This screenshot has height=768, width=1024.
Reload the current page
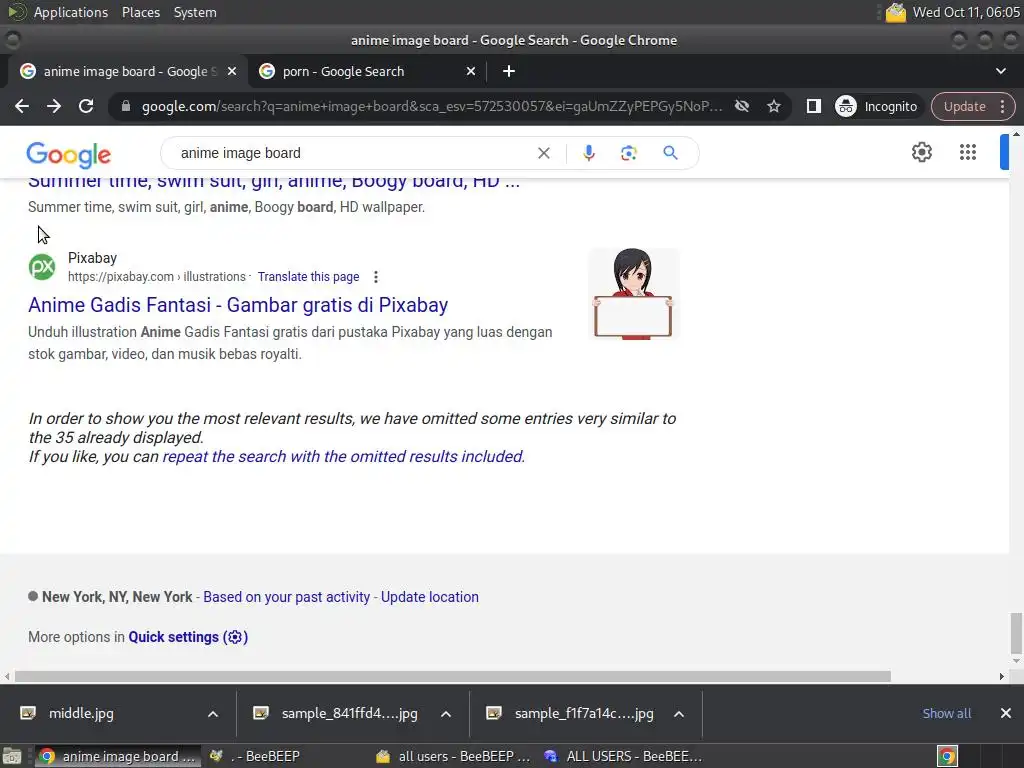(x=86, y=106)
